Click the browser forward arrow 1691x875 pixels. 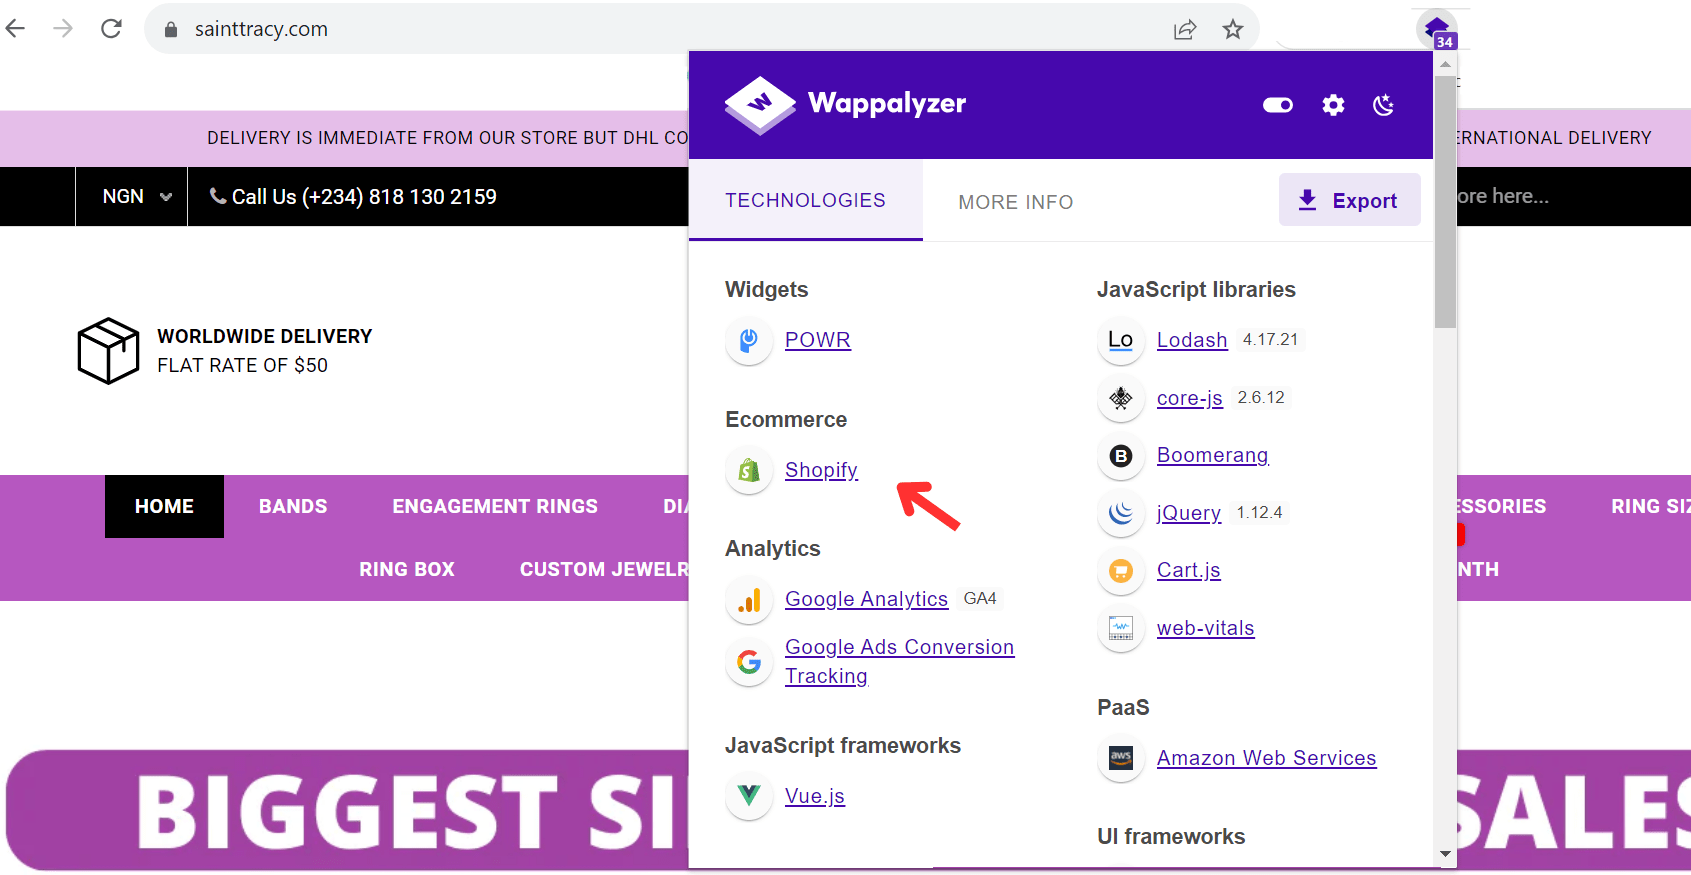tap(63, 28)
